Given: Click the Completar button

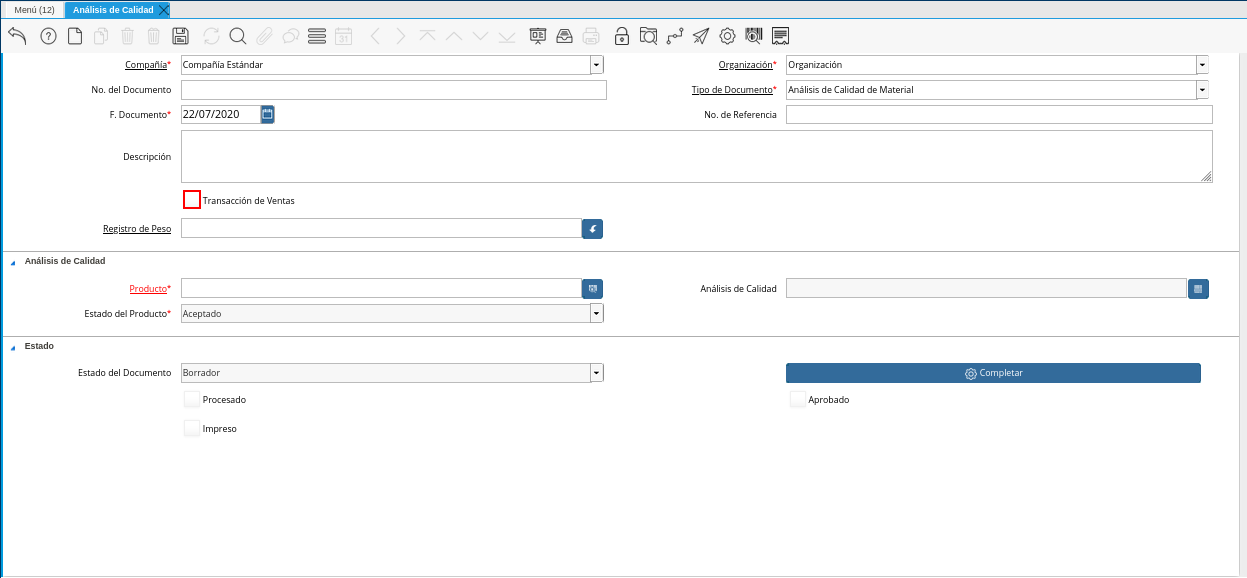Looking at the screenshot, I should click(x=993, y=373).
